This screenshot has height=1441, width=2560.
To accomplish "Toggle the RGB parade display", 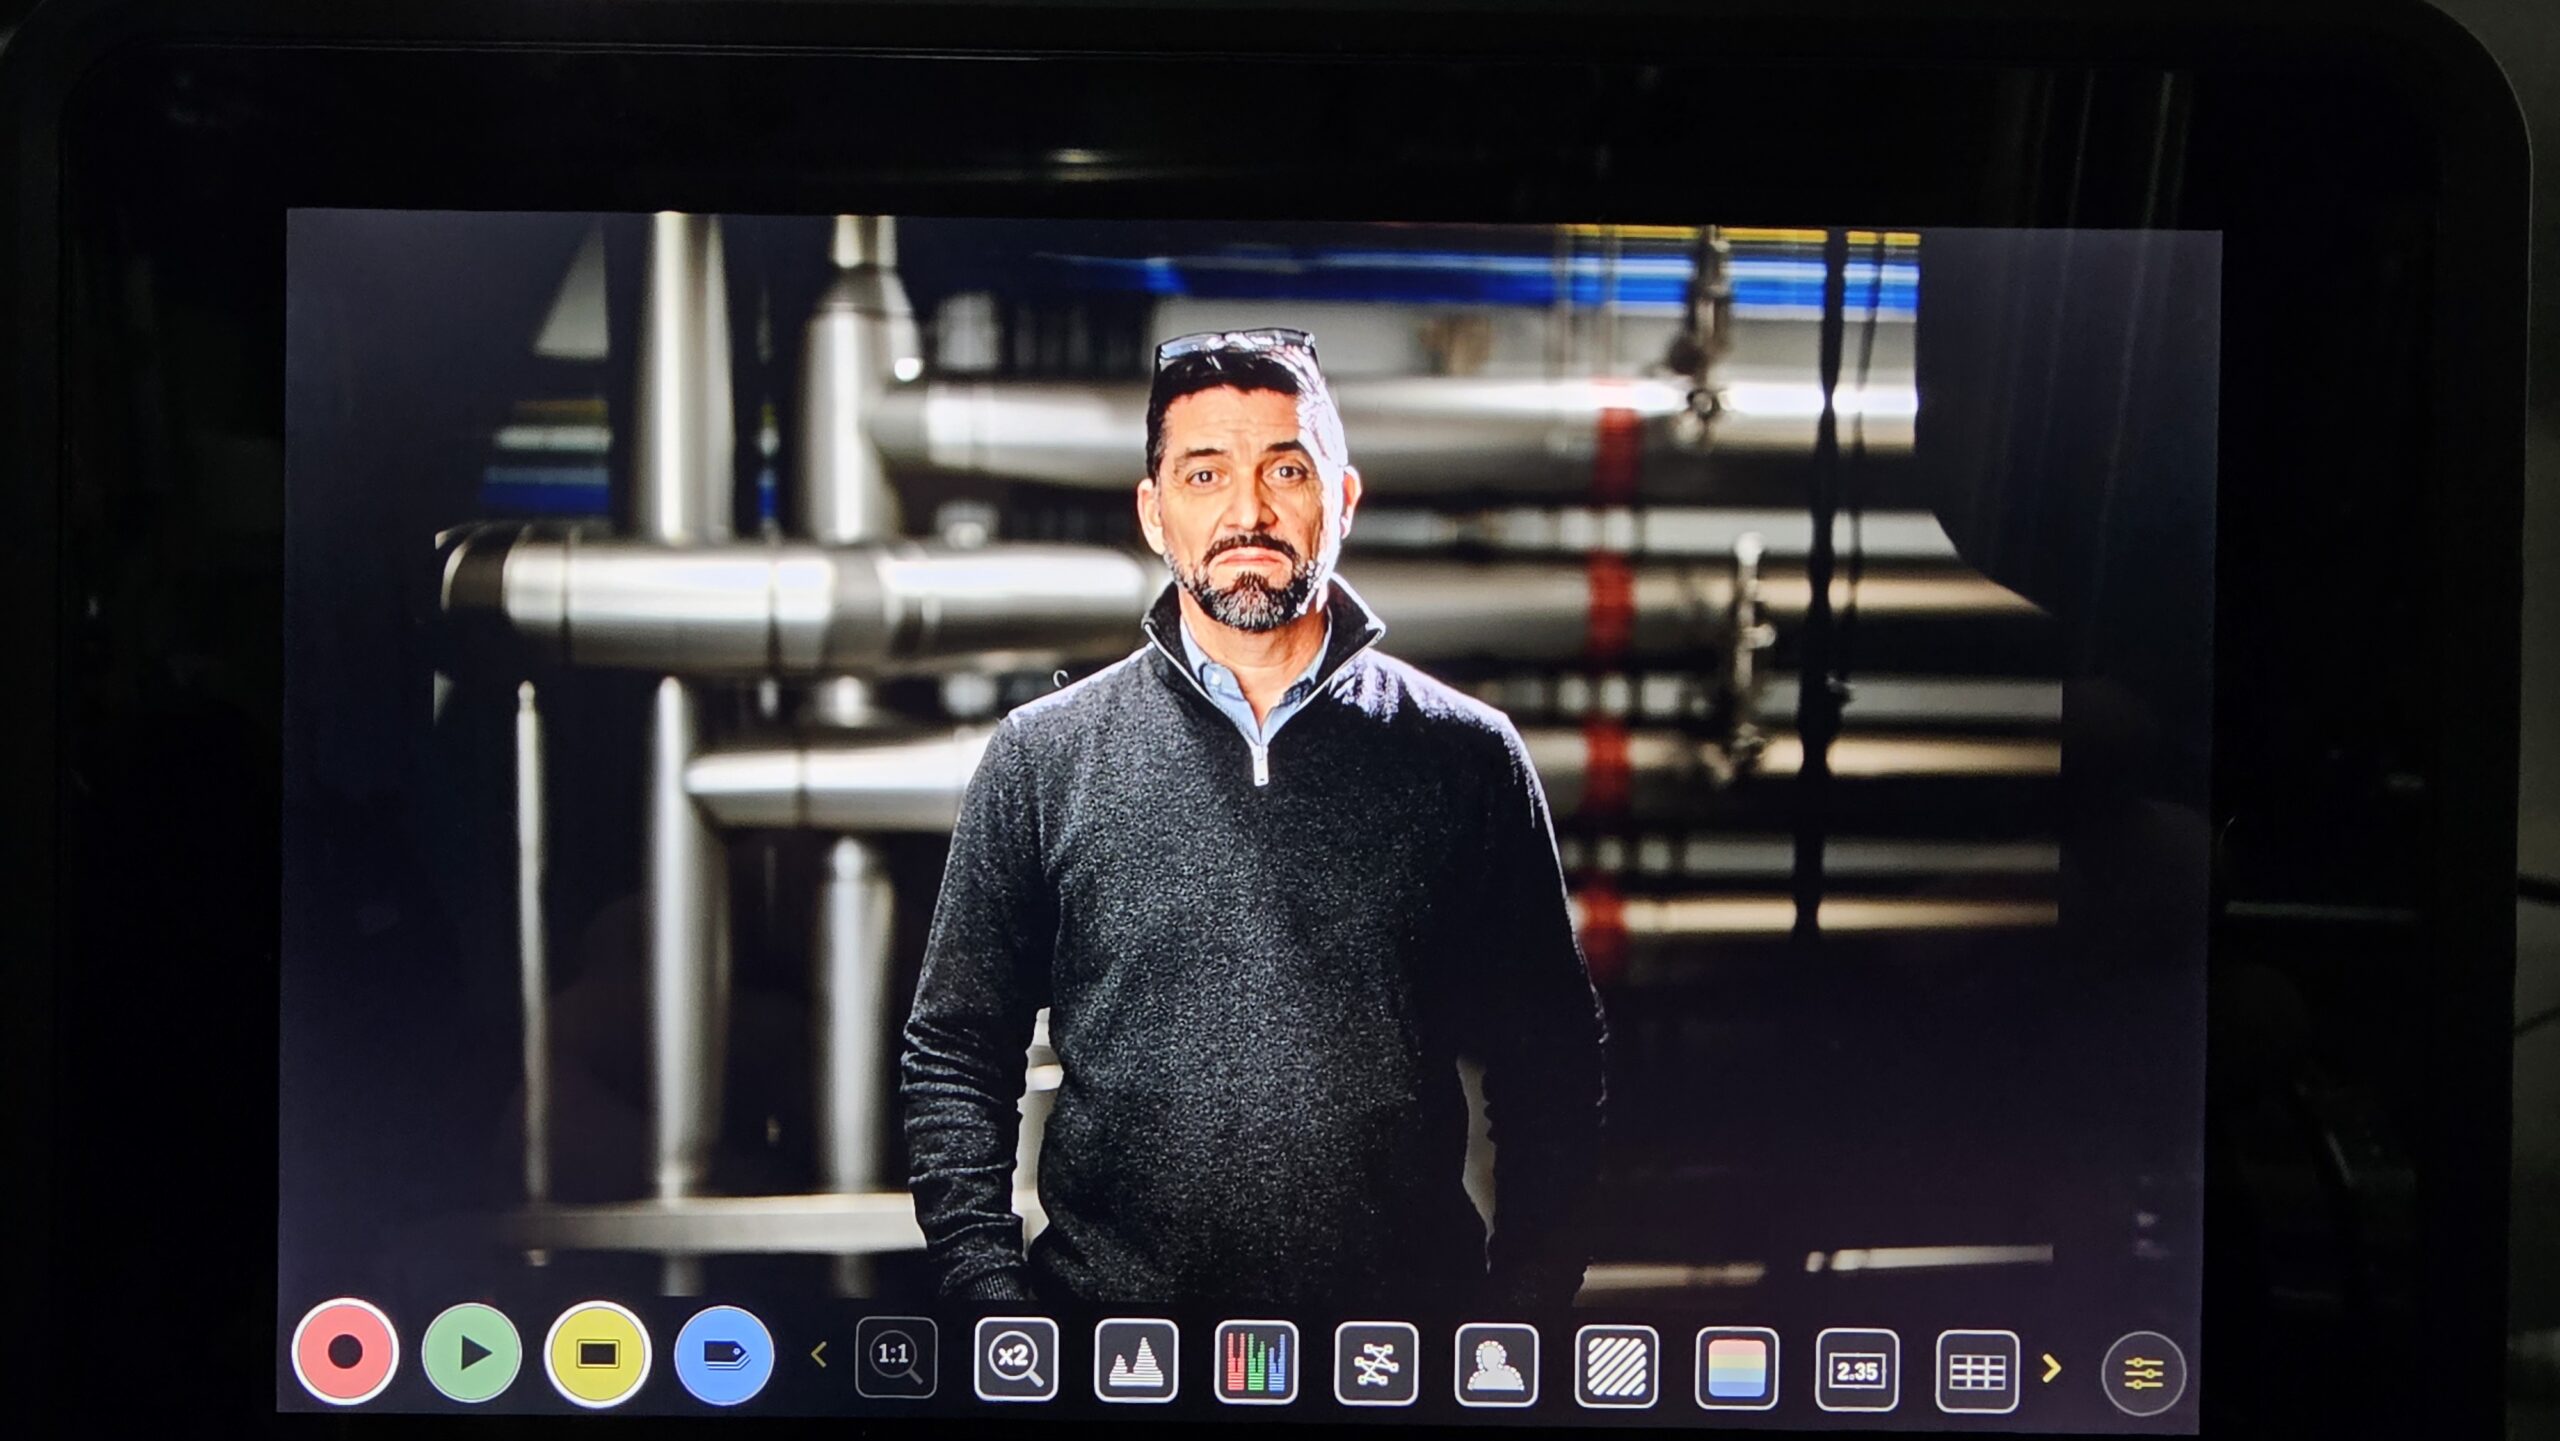I will tap(1255, 1362).
